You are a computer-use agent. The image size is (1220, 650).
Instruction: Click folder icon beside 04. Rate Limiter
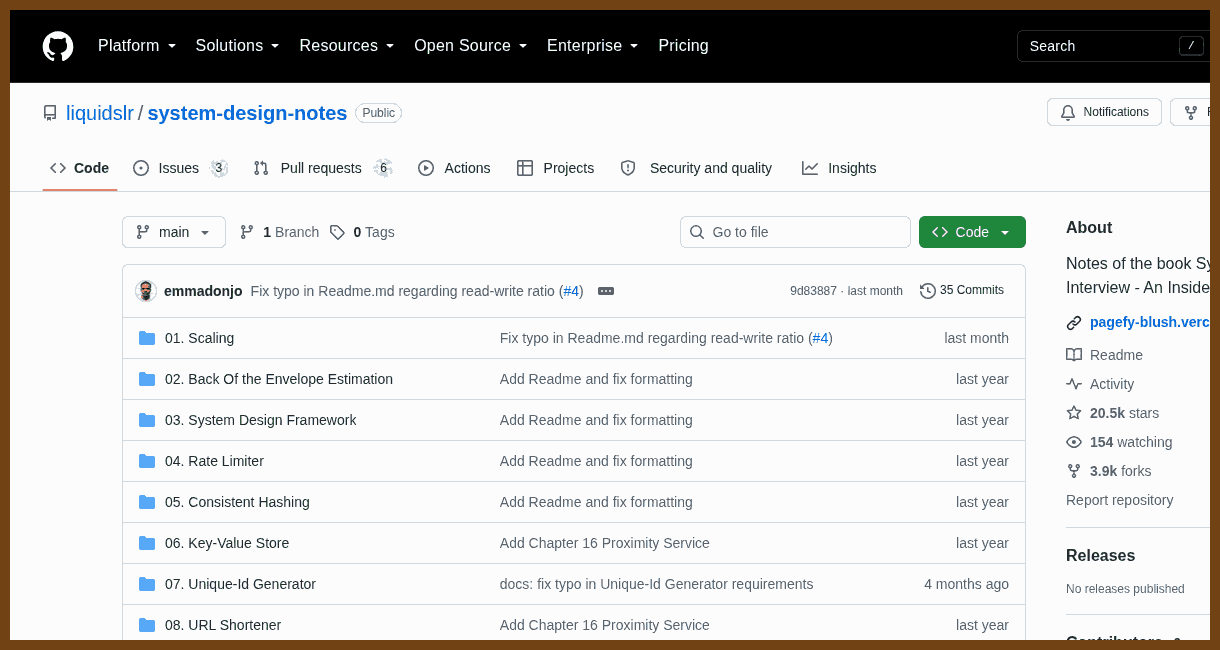tap(147, 461)
